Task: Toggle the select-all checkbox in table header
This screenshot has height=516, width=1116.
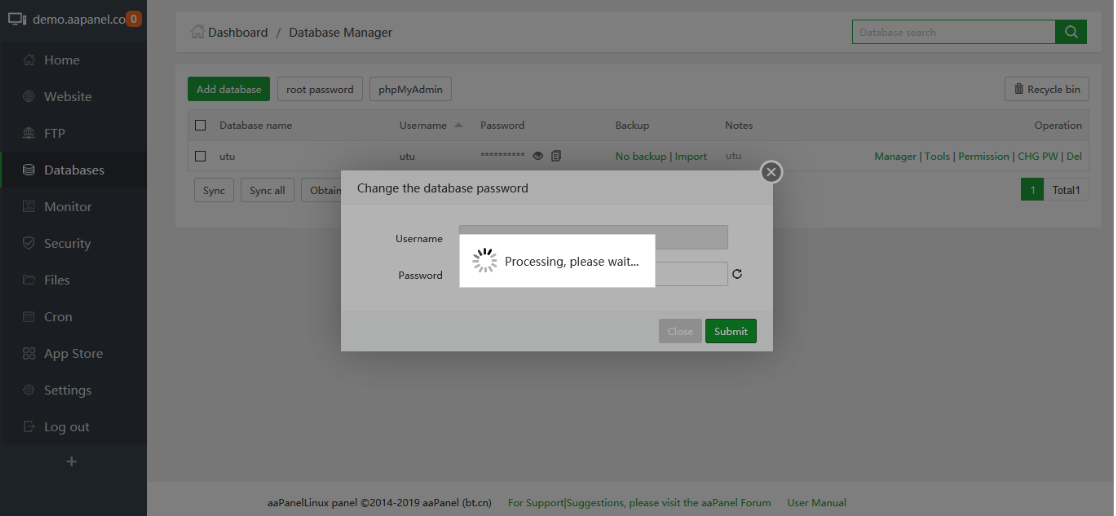Action: [x=201, y=125]
